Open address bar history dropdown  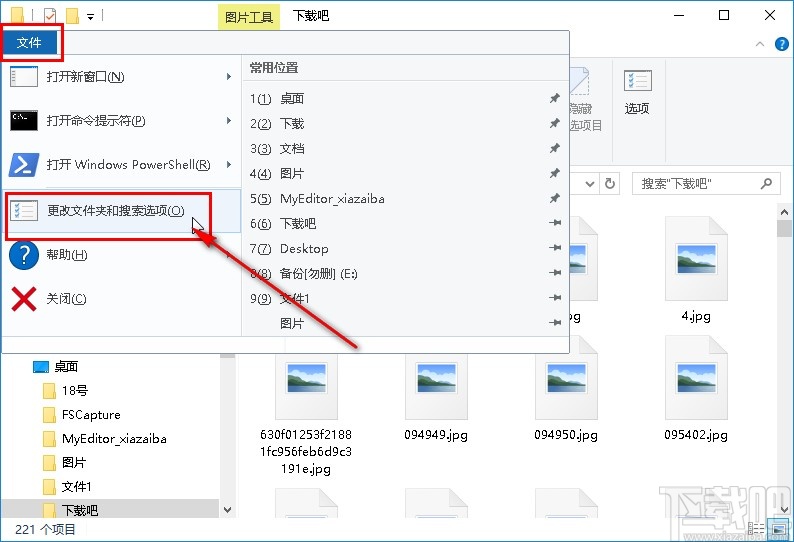coord(590,184)
